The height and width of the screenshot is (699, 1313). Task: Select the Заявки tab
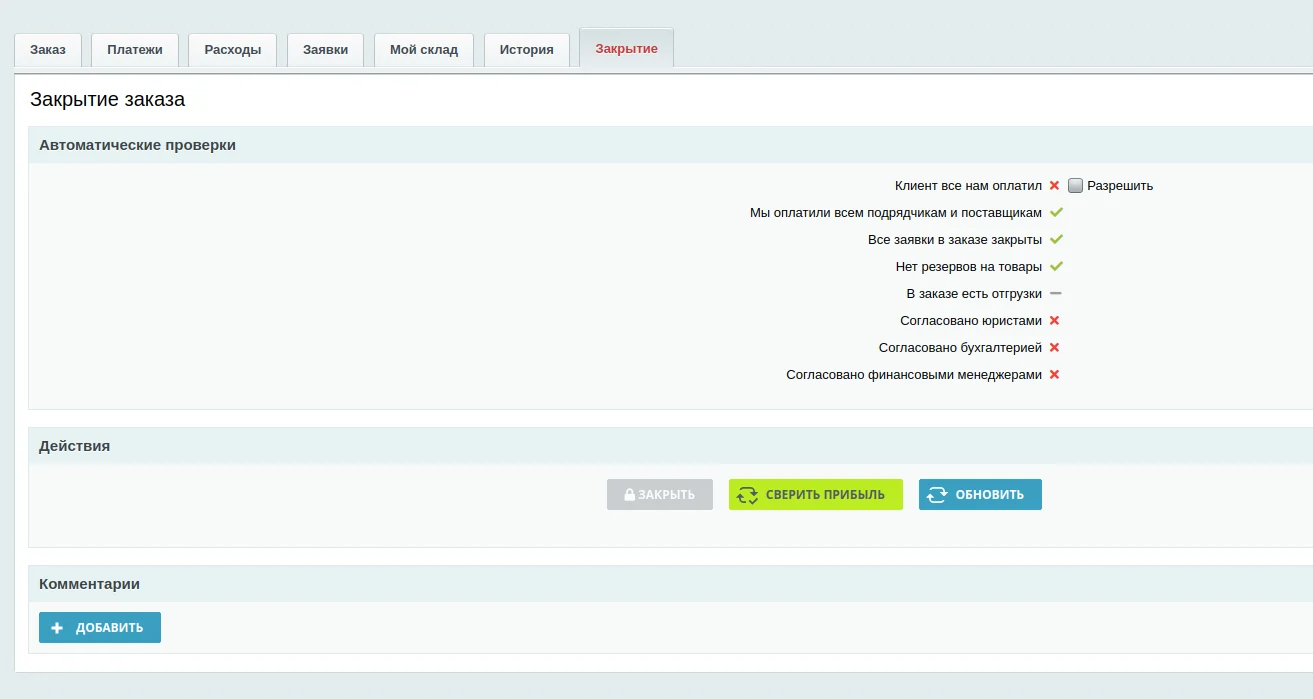point(326,50)
